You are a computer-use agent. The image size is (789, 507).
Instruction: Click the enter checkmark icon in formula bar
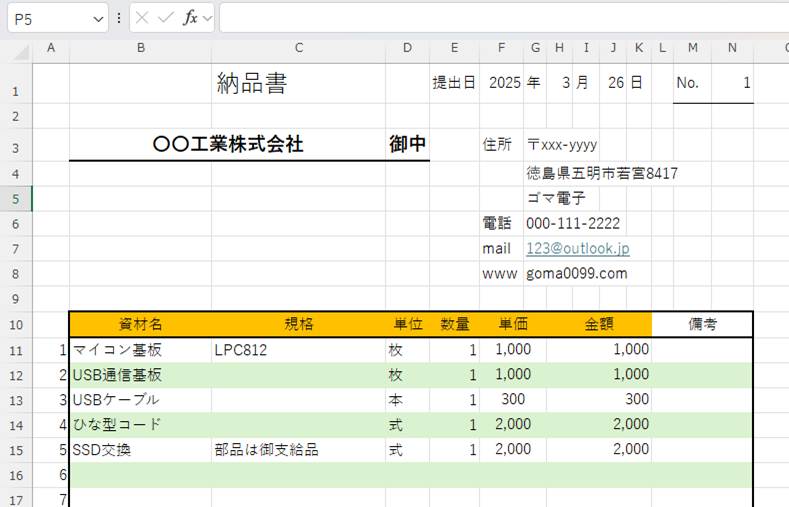tap(166, 18)
